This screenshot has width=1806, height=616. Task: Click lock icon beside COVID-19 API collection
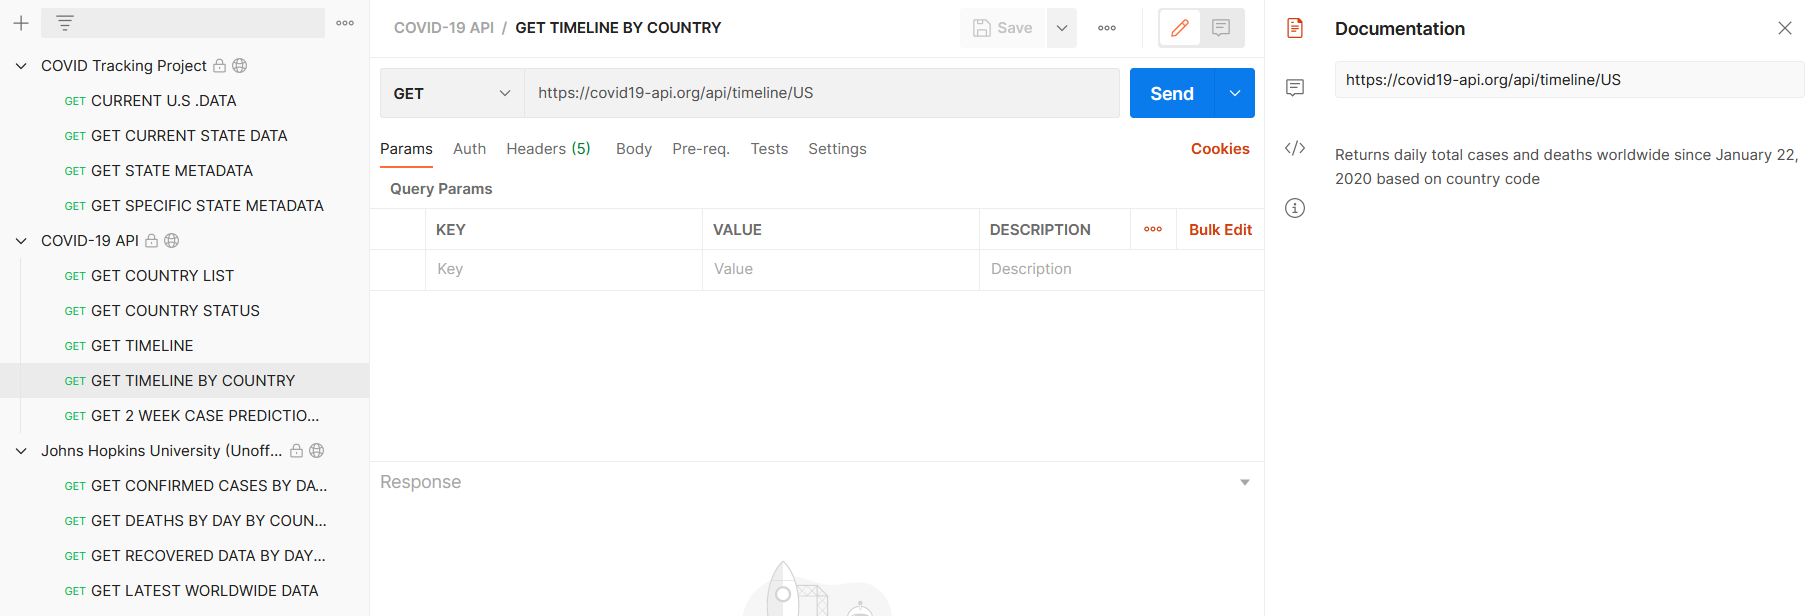152,241
